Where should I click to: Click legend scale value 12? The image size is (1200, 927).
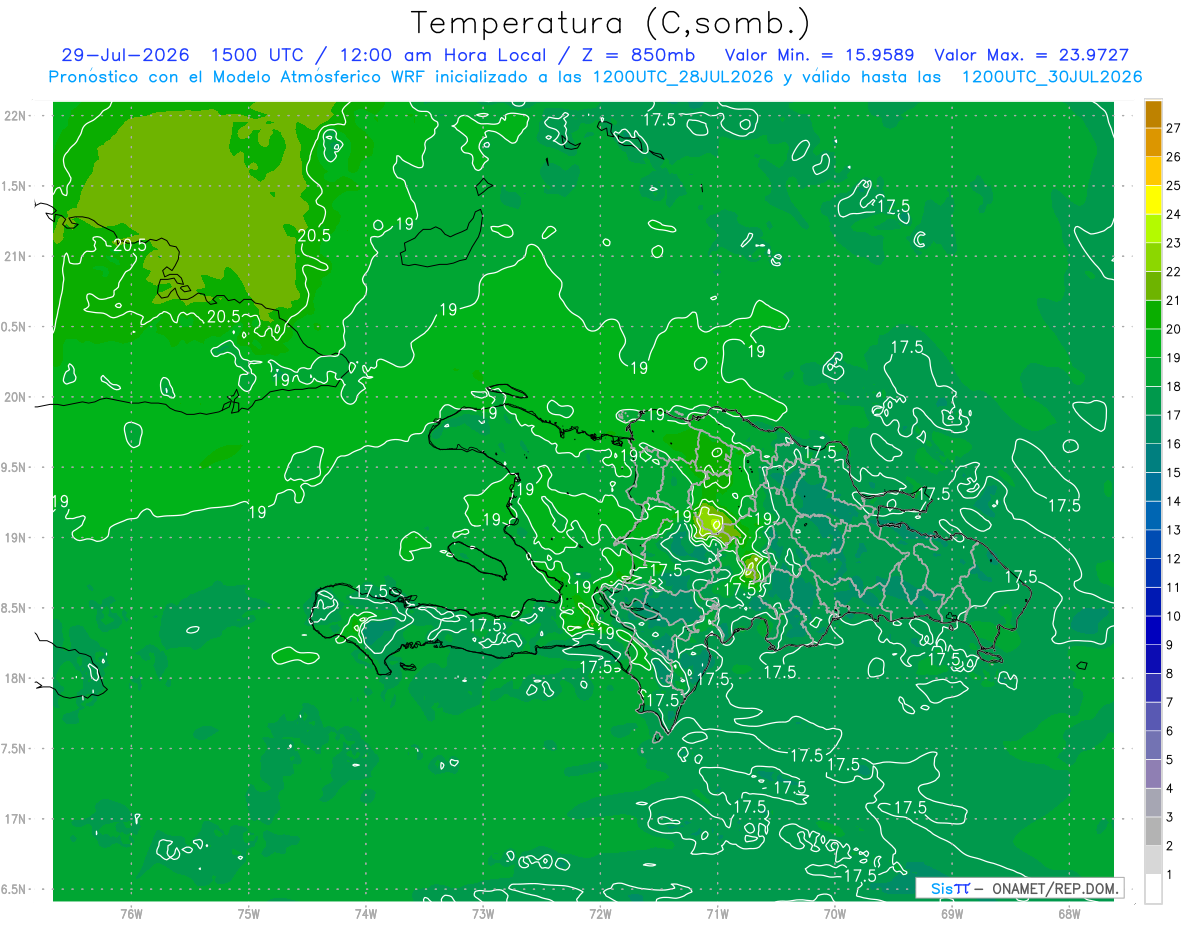(x=1173, y=559)
